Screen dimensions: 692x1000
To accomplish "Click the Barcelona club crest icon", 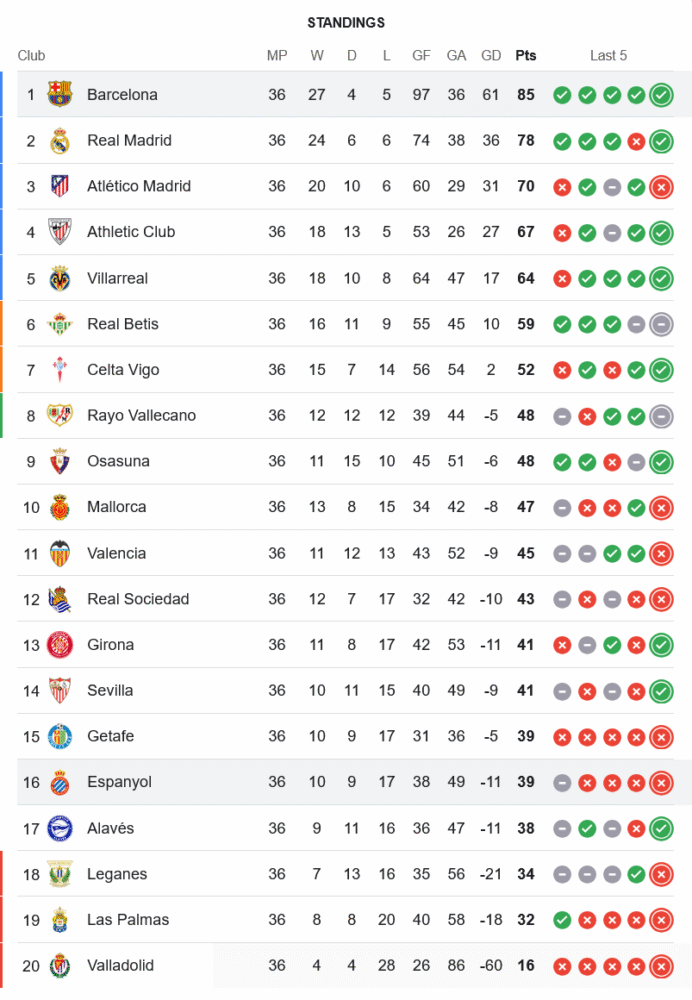I will pos(60,95).
